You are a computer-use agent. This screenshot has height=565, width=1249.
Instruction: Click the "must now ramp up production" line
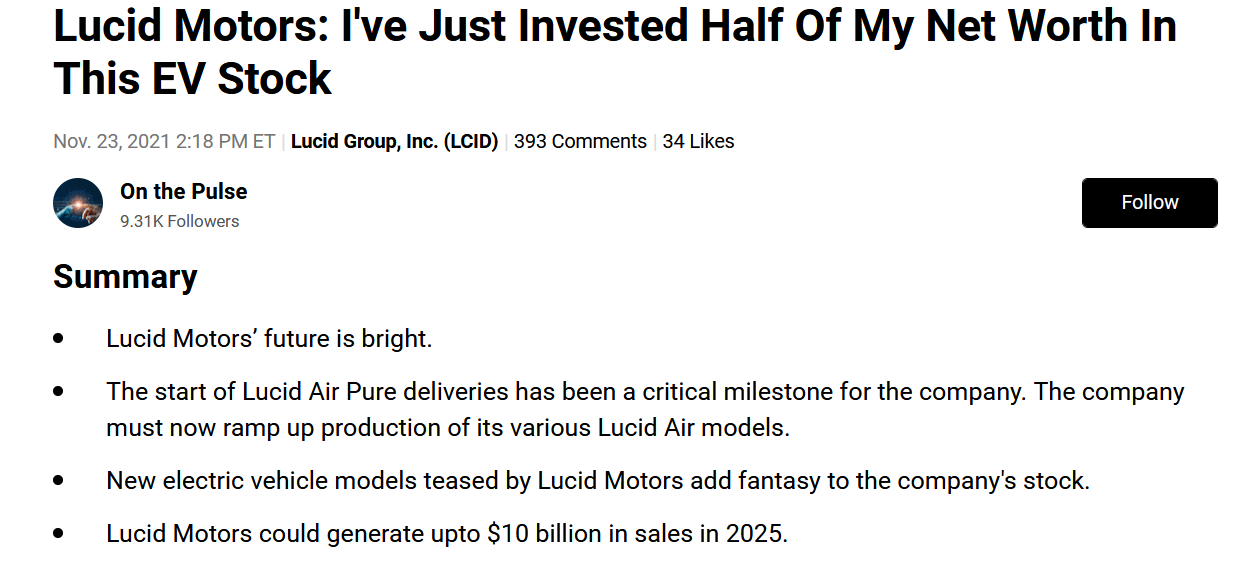(448, 428)
